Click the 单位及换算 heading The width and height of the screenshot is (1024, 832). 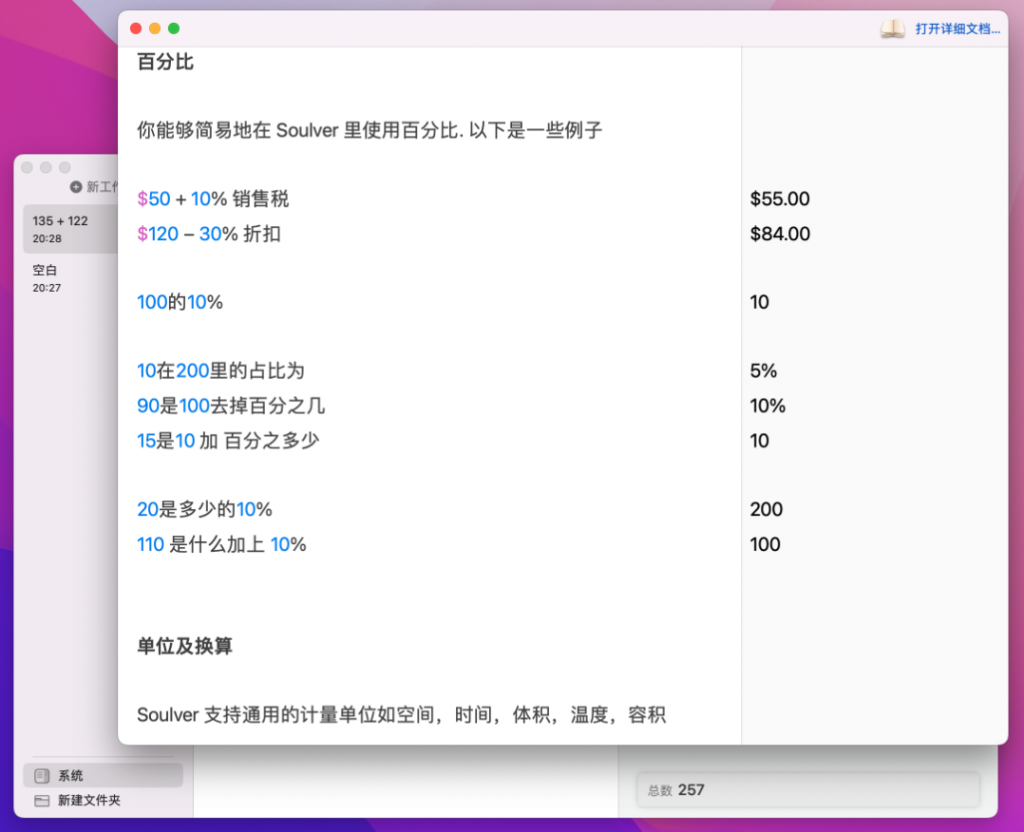pyautogui.click(x=184, y=646)
